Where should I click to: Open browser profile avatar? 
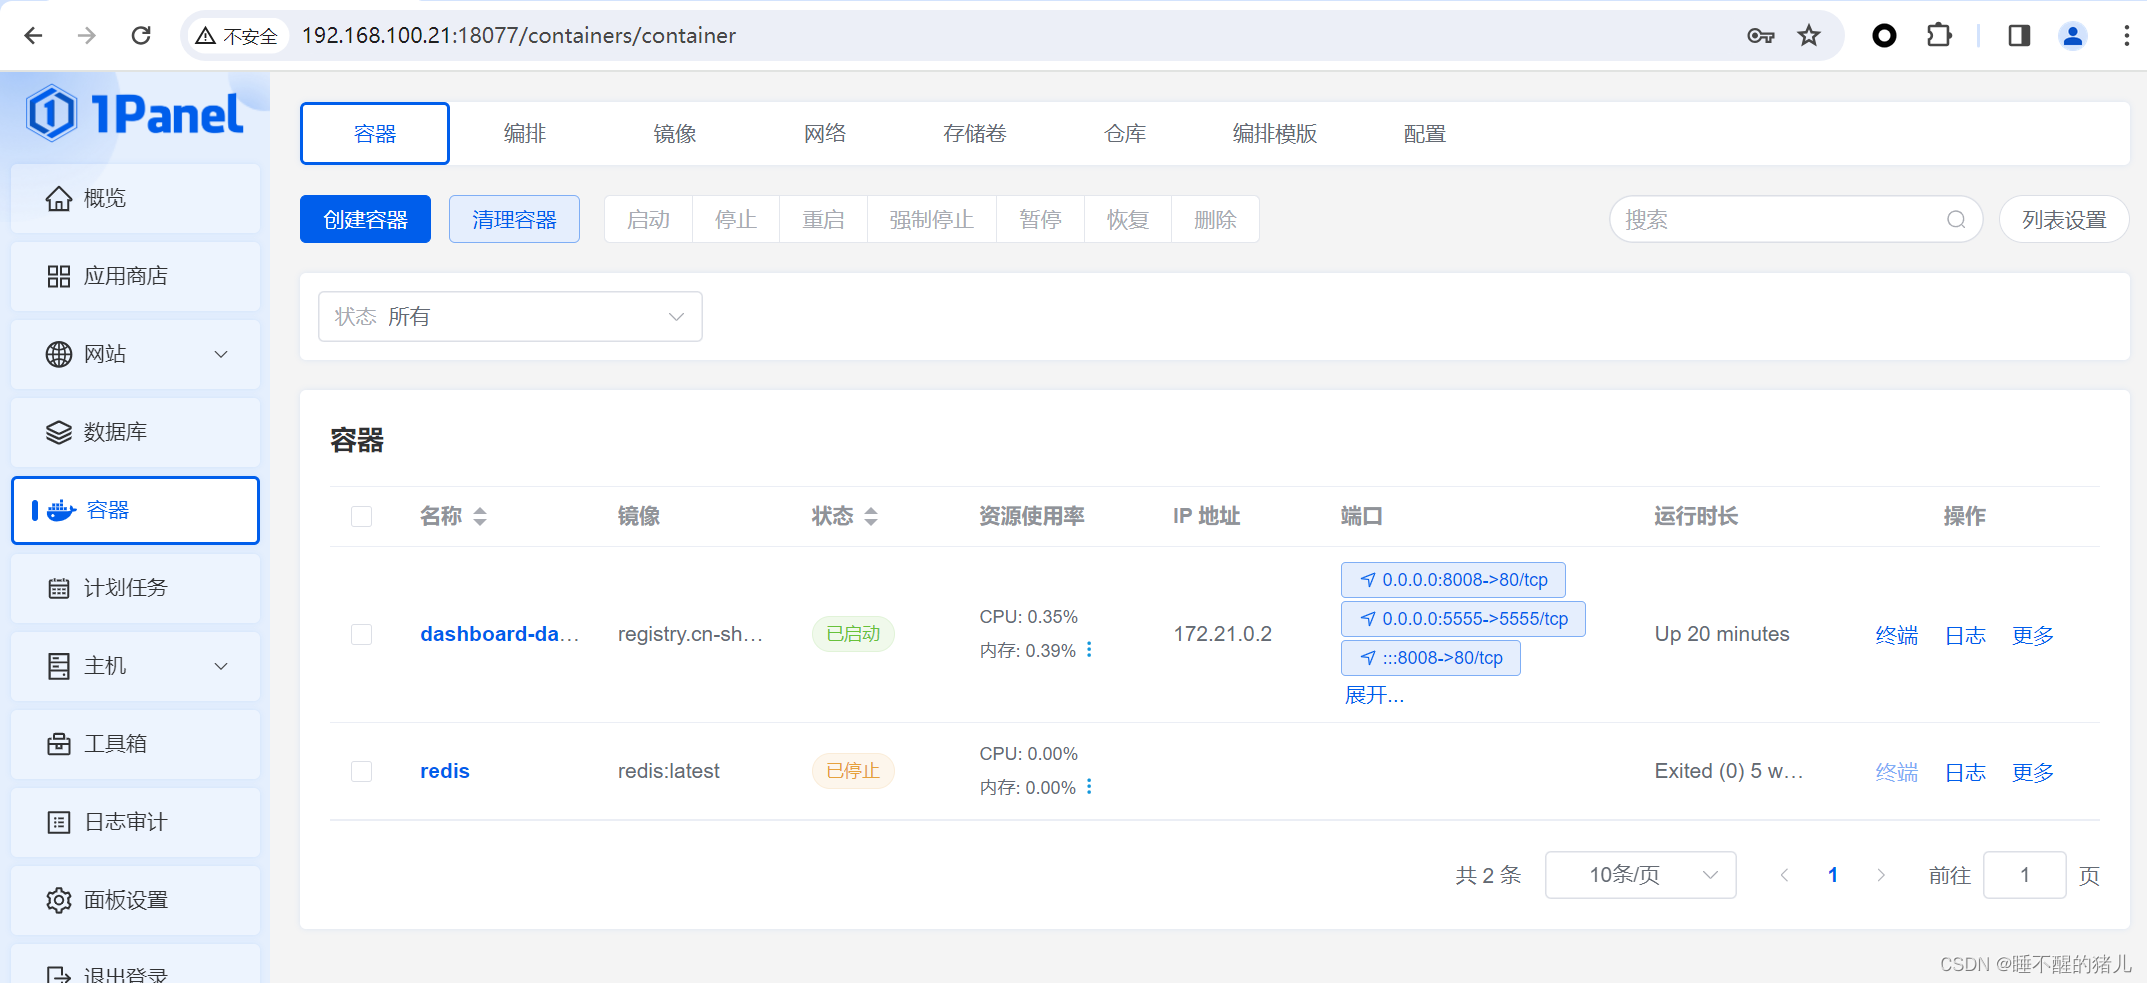(2073, 36)
